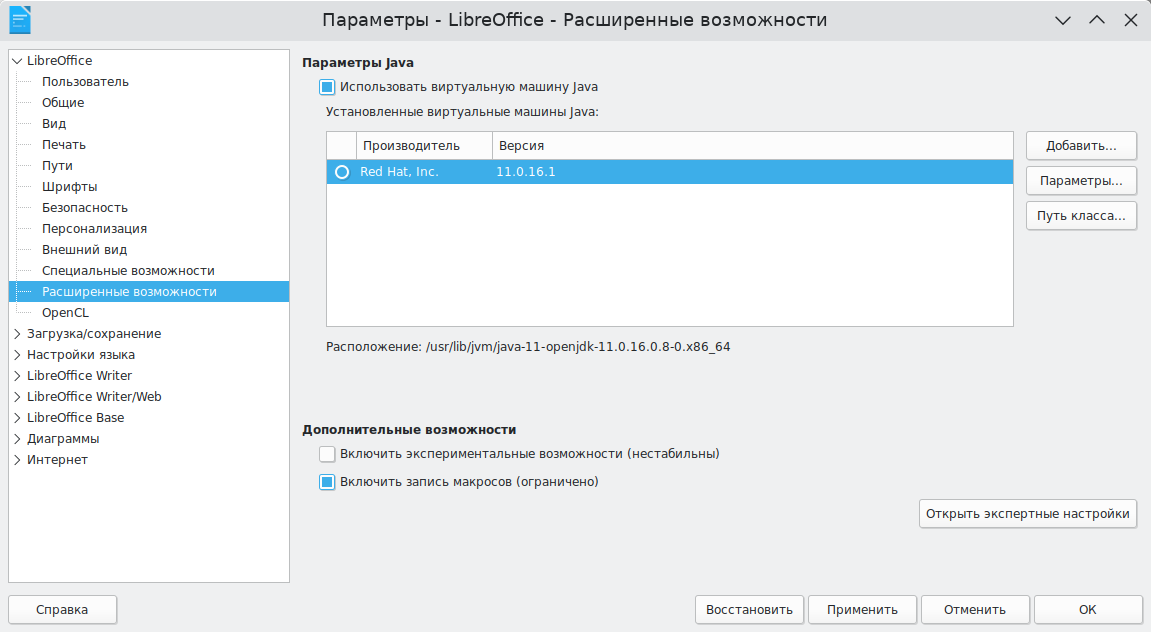Open the Пользователь settings page
Screen dimensions: 1151x632
point(85,81)
